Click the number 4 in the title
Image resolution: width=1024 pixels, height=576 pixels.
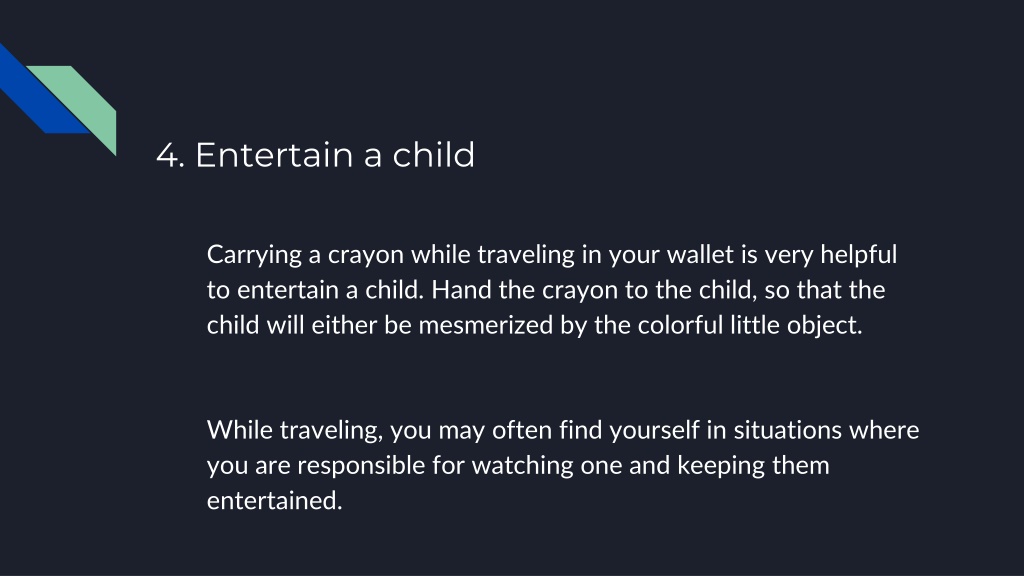168,156
